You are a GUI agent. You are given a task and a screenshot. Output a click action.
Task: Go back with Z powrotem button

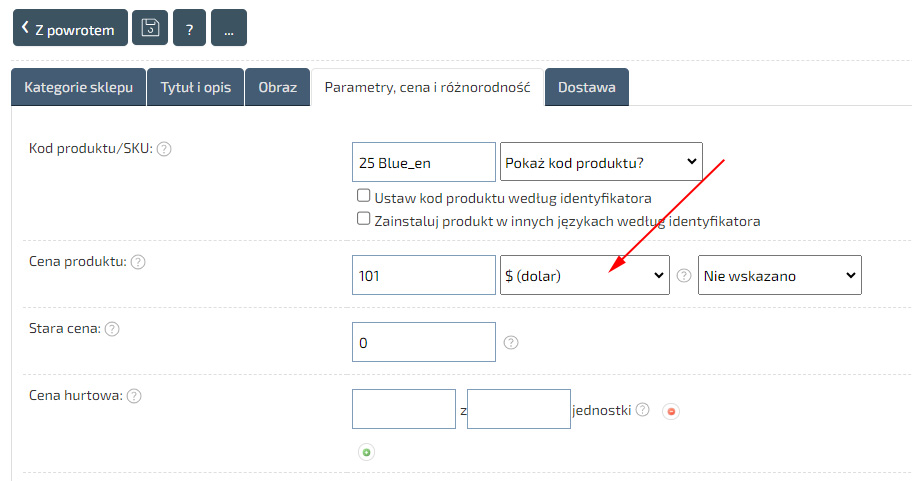(x=70, y=29)
